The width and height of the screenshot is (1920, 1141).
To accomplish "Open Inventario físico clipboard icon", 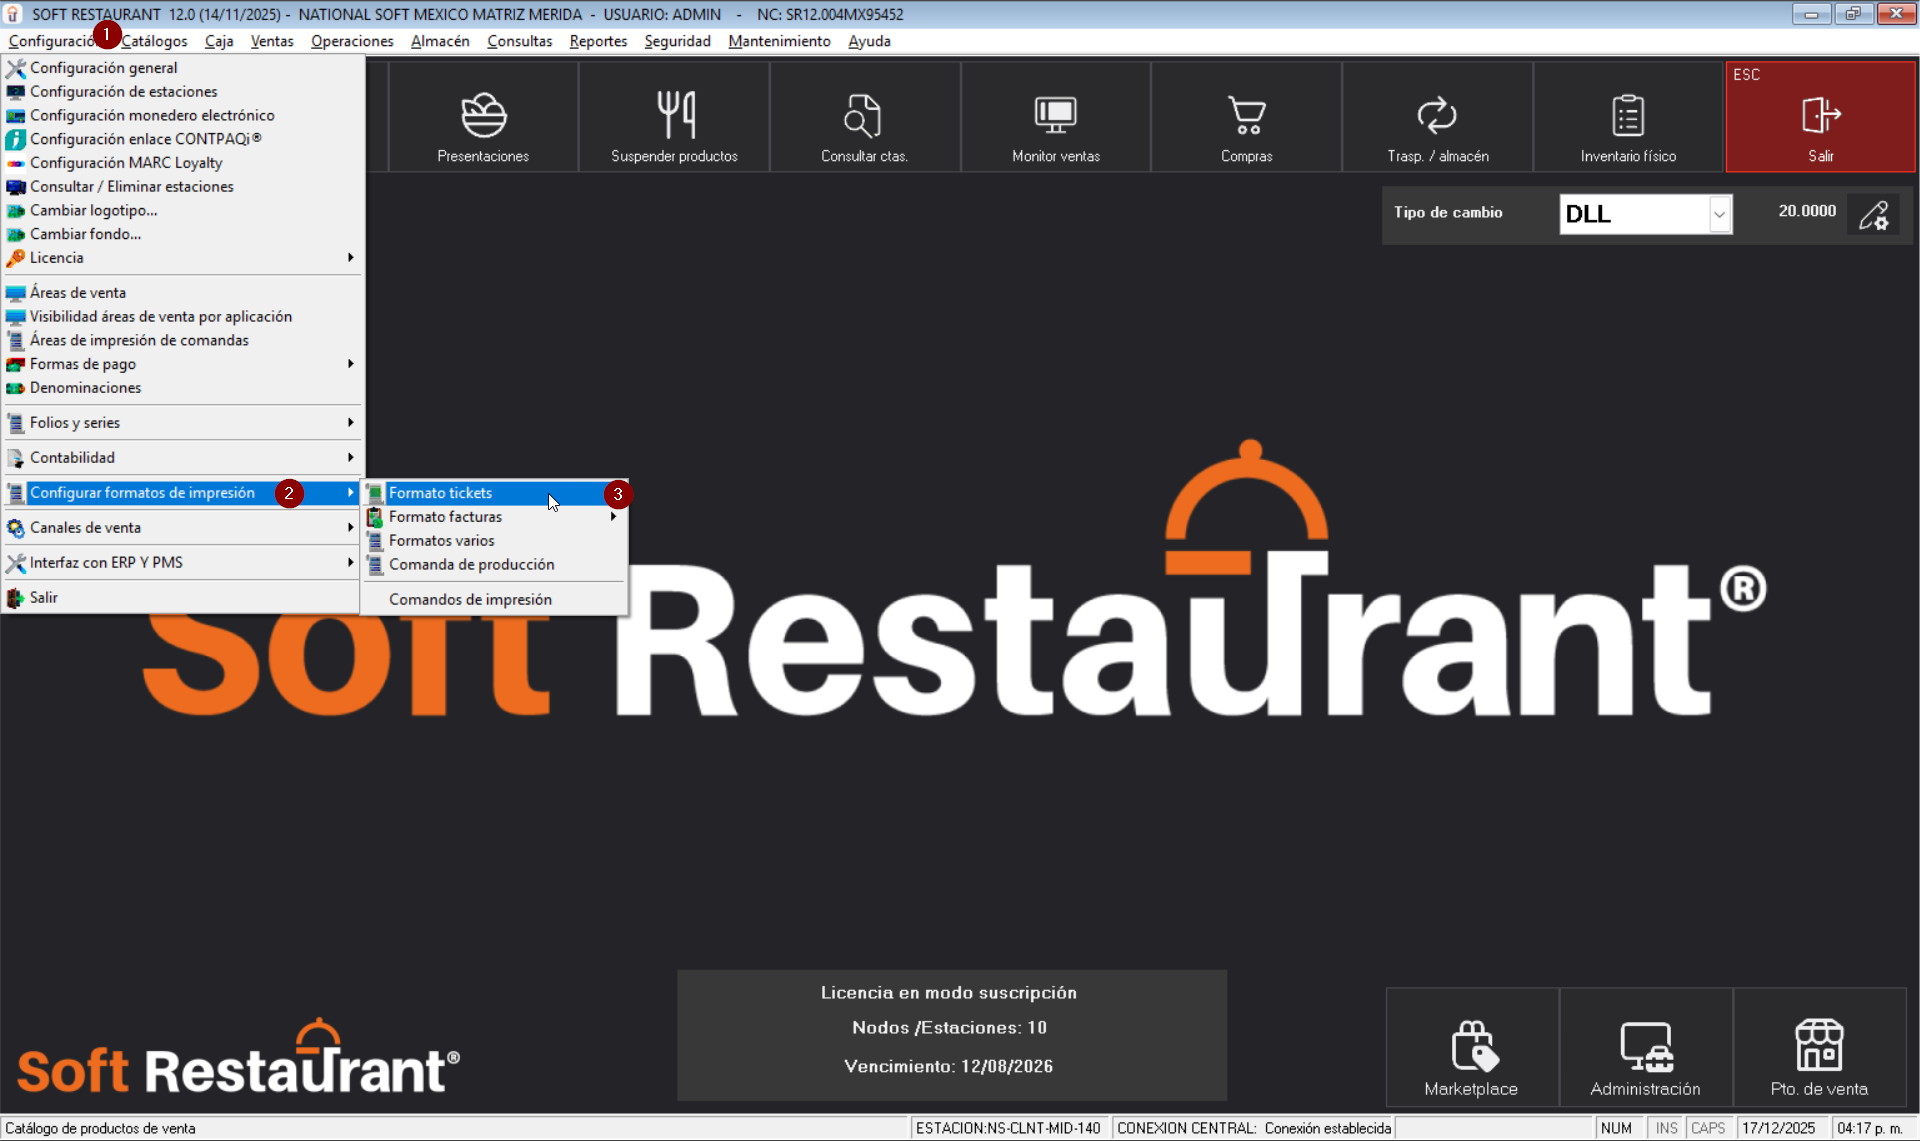I will 1628,117.
